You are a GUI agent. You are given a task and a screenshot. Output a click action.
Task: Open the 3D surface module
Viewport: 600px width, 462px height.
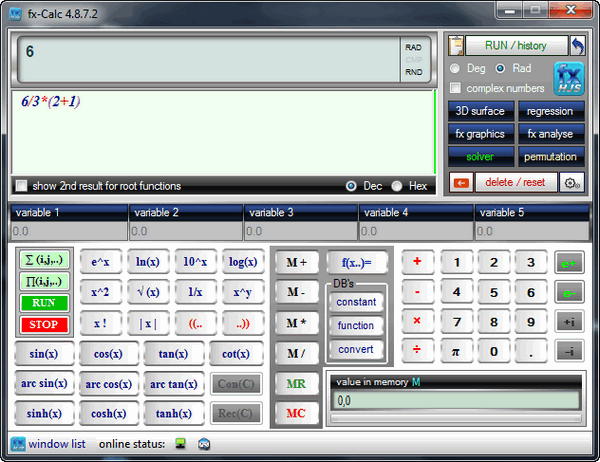[x=481, y=111]
